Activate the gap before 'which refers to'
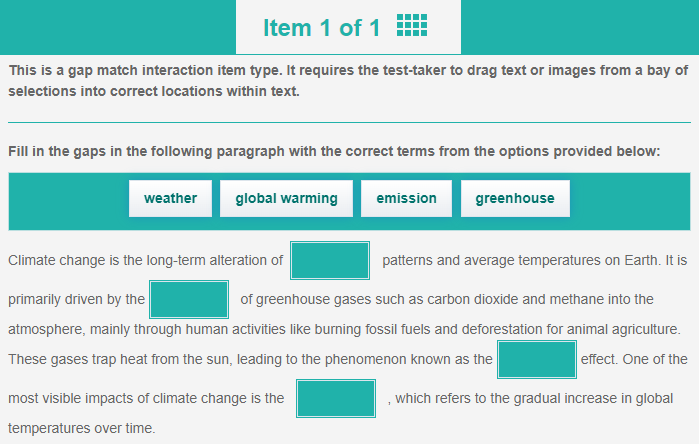 click(x=336, y=398)
